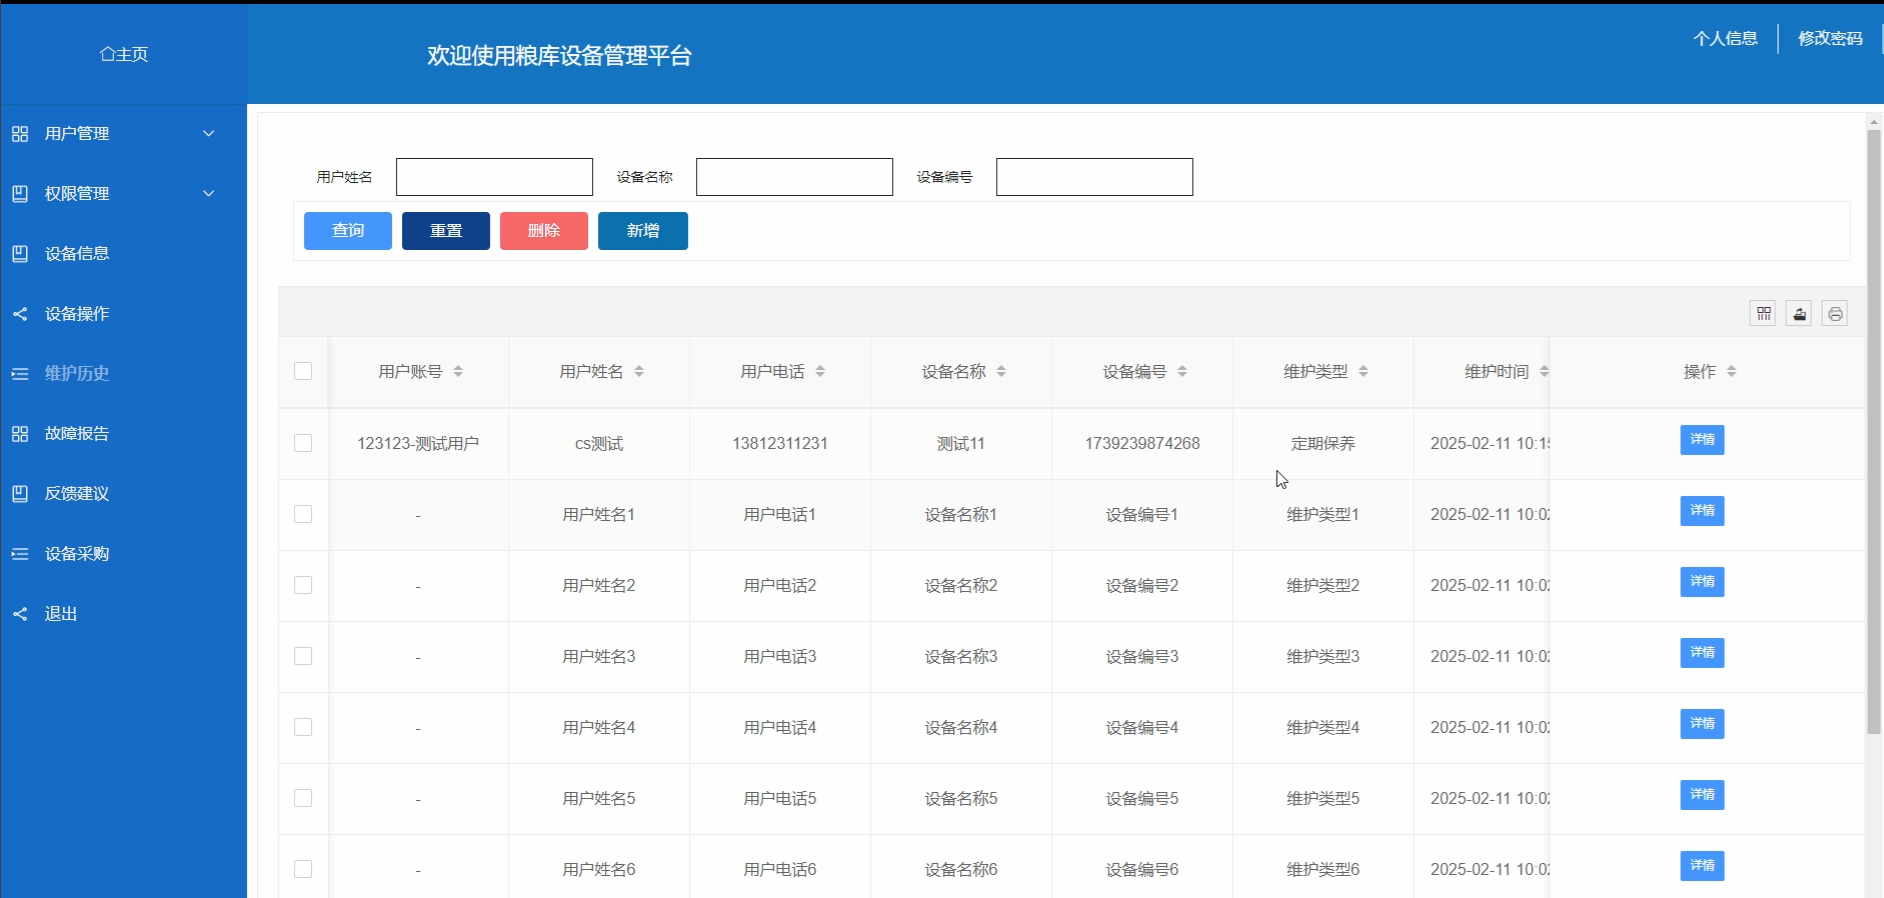Open 详情 for 用户姓名5 row
Viewport: 1884px width, 898px height.
[x=1702, y=795]
